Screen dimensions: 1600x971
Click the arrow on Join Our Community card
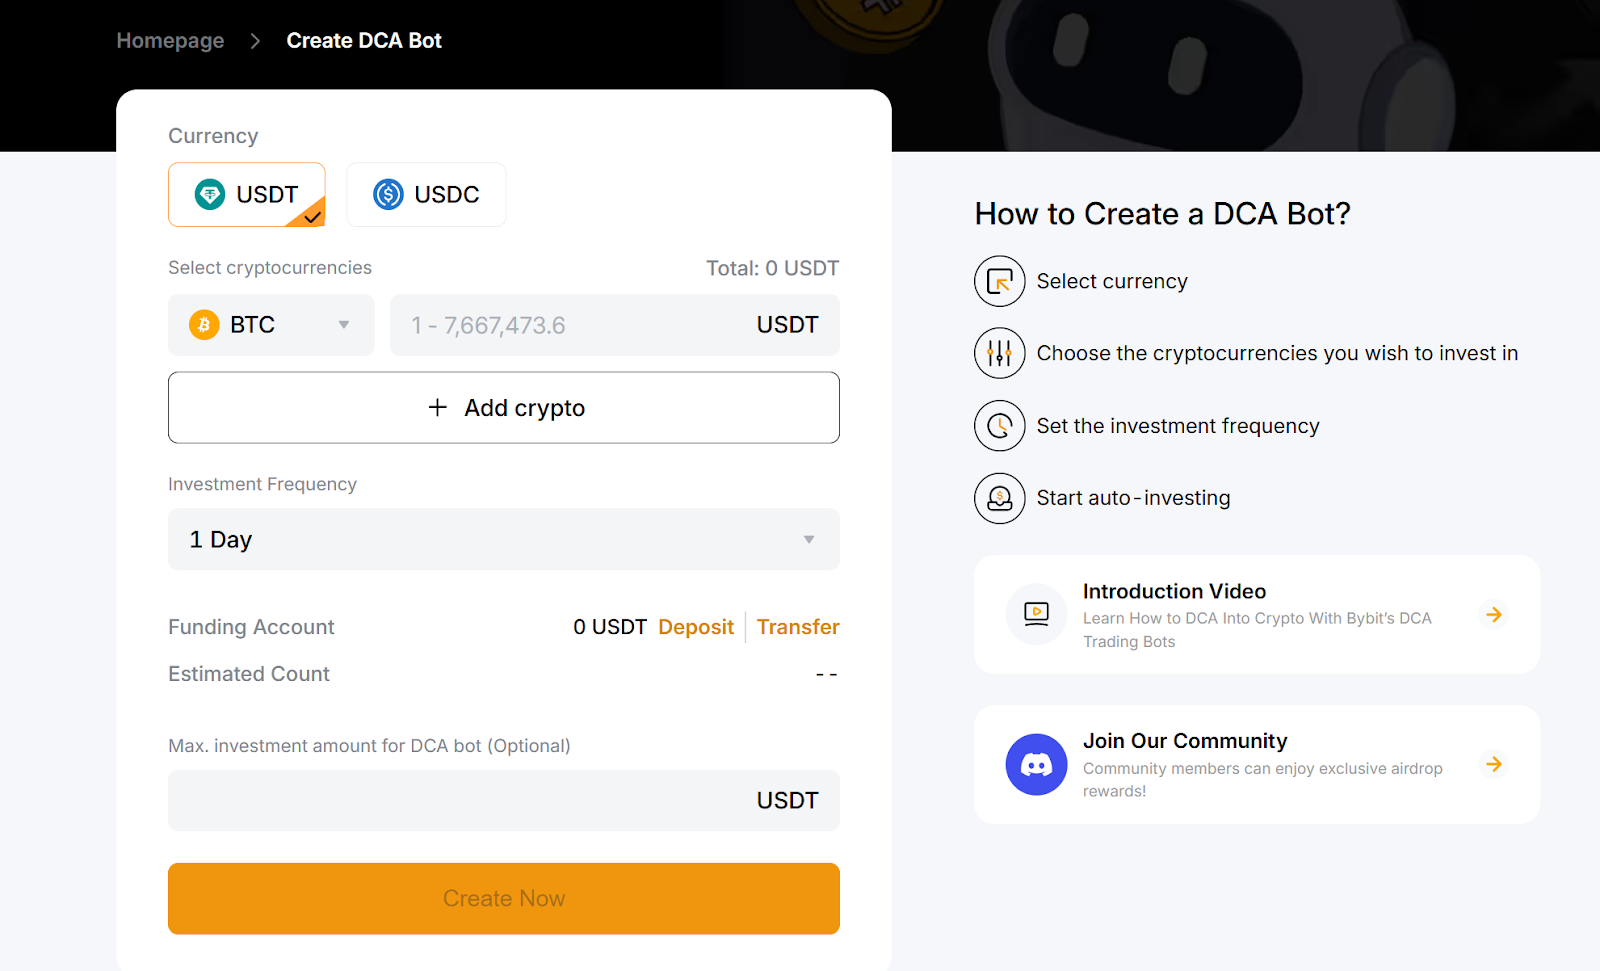[1494, 765]
